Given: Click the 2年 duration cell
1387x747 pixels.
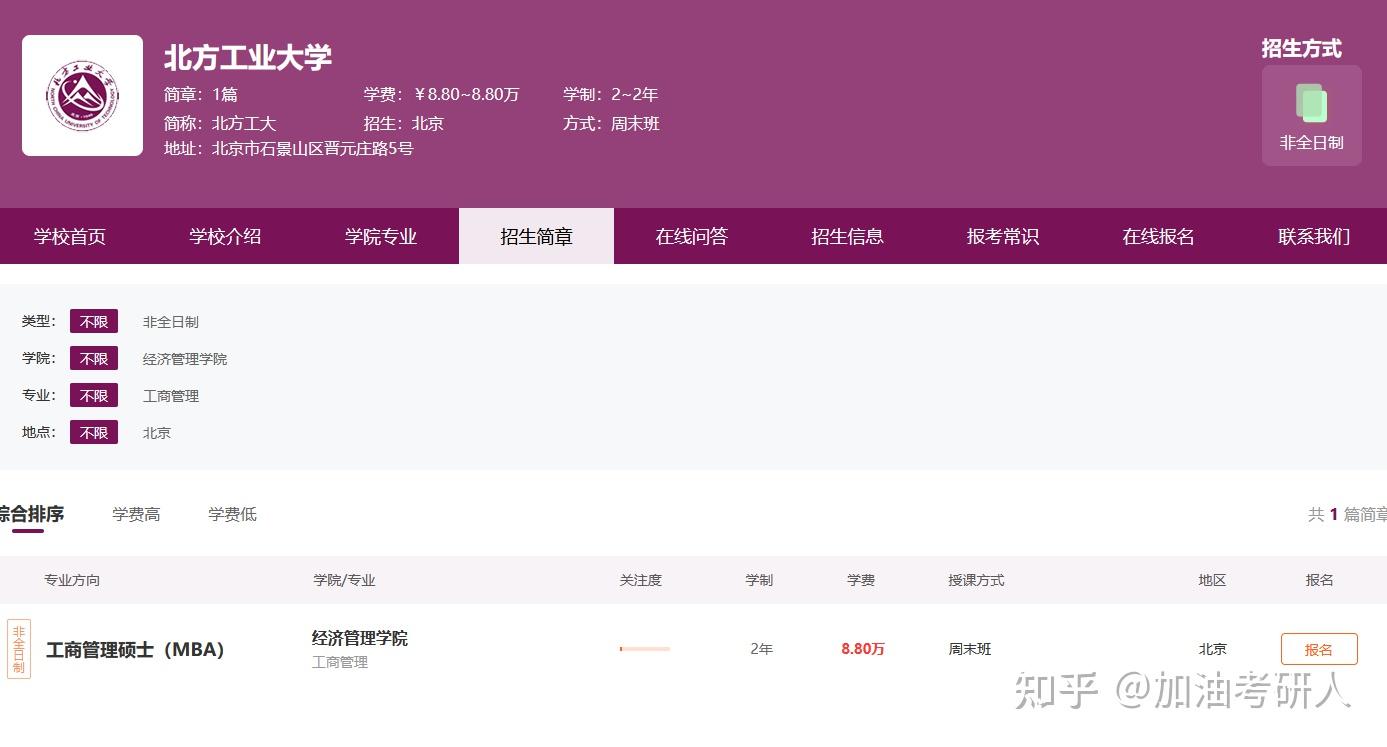Looking at the screenshot, I should click(761, 649).
